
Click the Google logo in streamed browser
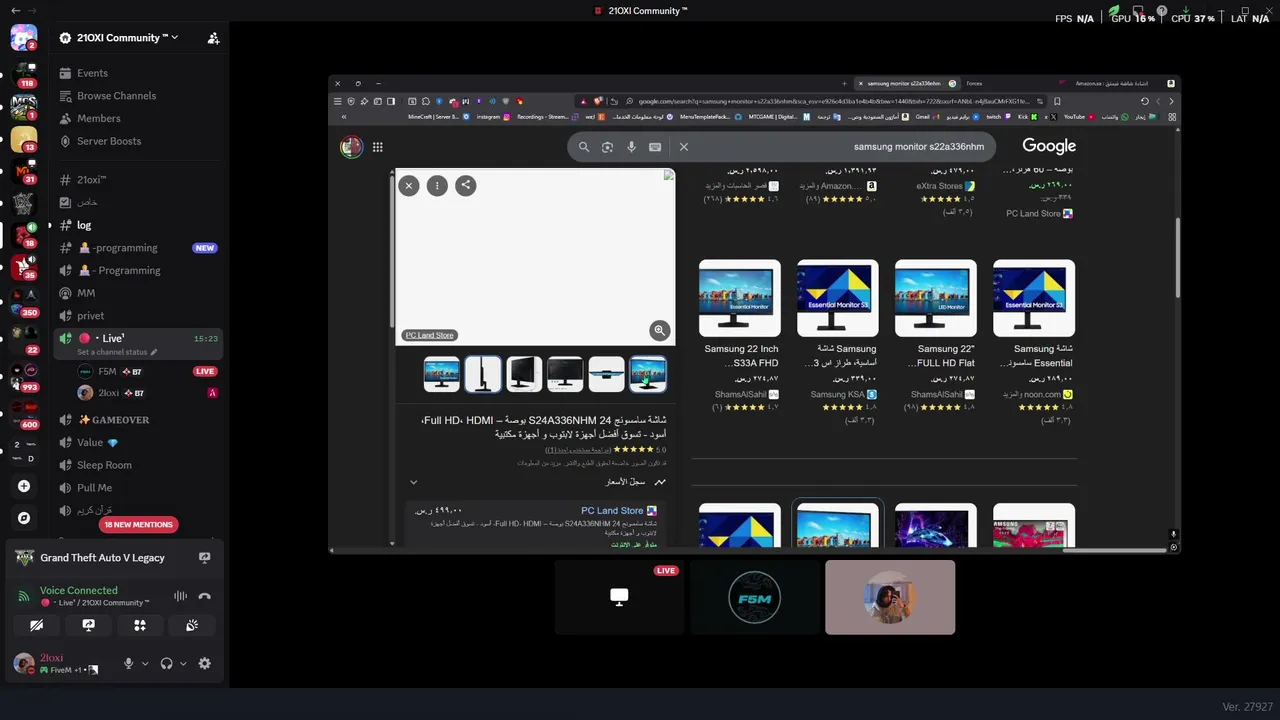(x=1049, y=146)
